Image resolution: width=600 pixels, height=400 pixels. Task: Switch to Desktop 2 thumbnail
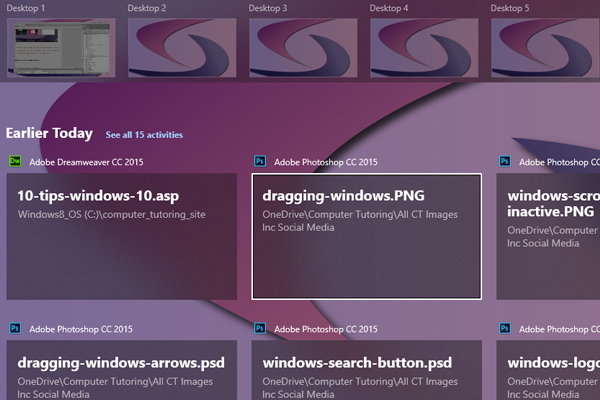(x=182, y=48)
